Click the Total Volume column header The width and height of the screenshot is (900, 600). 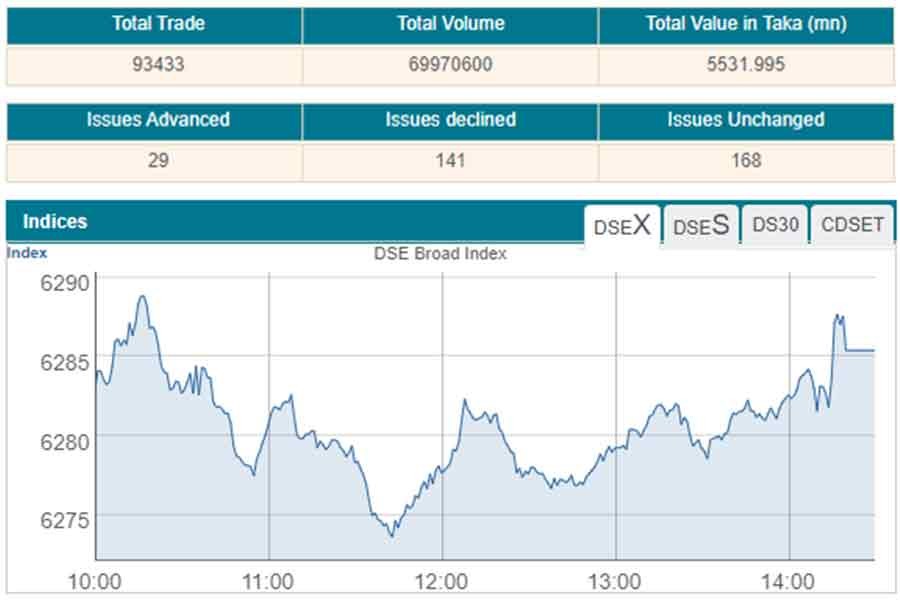[450, 24]
